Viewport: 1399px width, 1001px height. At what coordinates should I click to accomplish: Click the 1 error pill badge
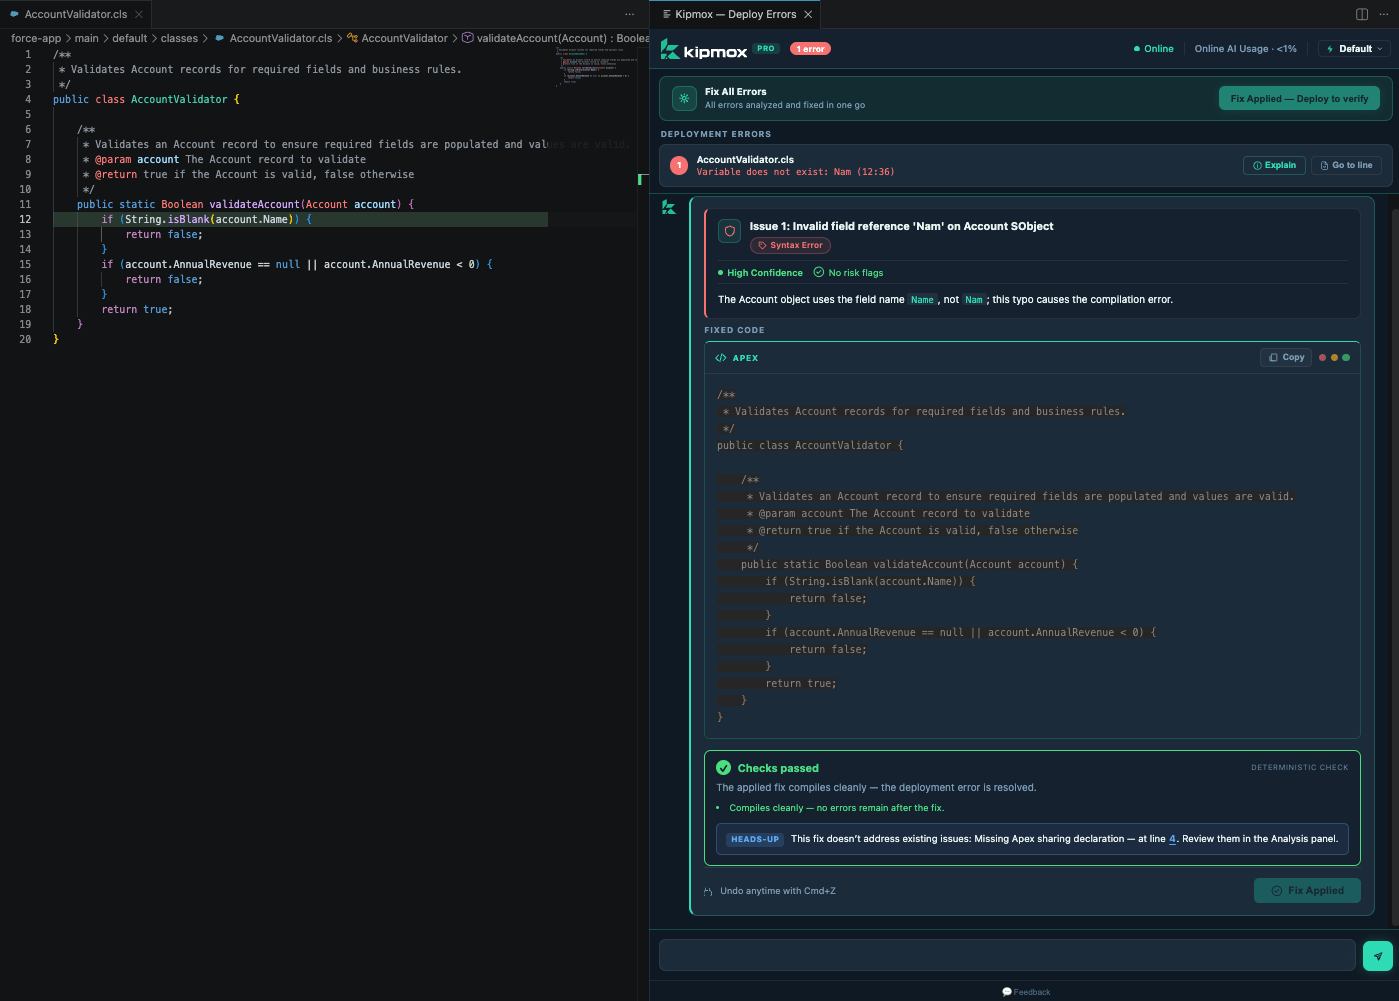810,48
